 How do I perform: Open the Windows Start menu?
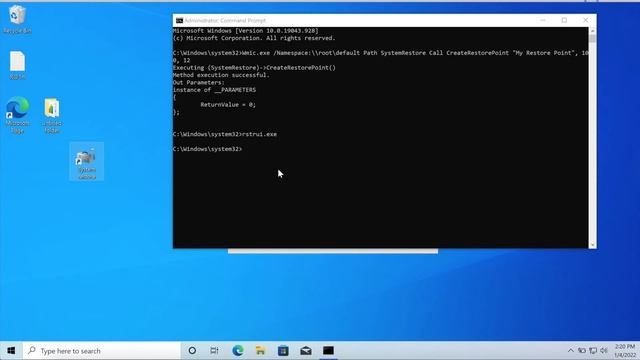(x=11, y=351)
